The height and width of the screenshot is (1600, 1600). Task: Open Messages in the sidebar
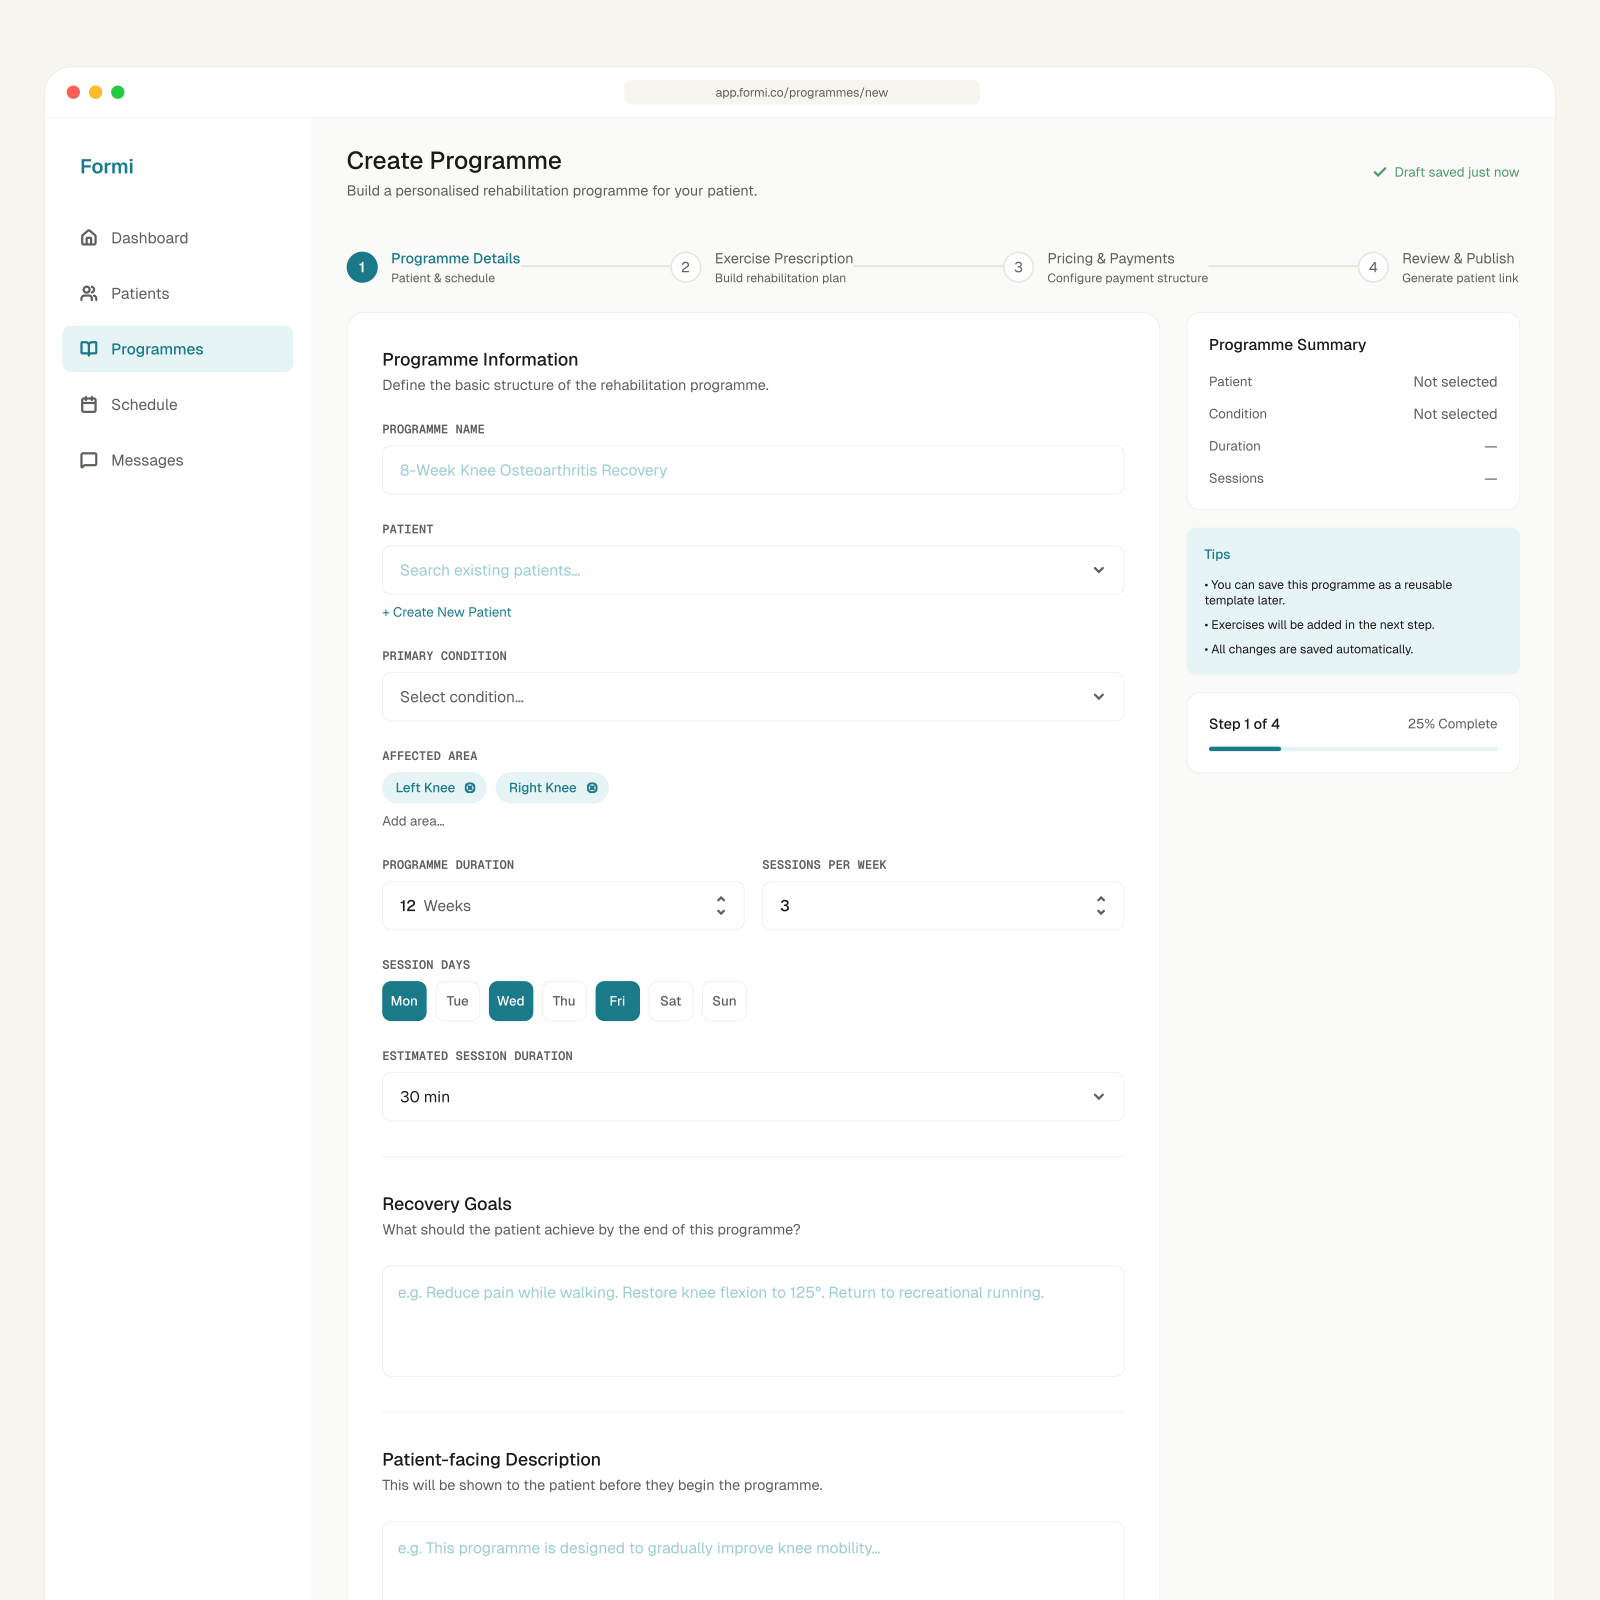tap(178, 460)
